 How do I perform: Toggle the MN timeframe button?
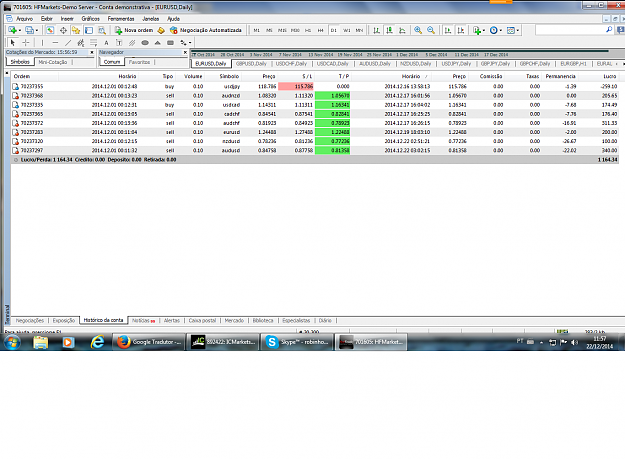(x=359, y=30)
